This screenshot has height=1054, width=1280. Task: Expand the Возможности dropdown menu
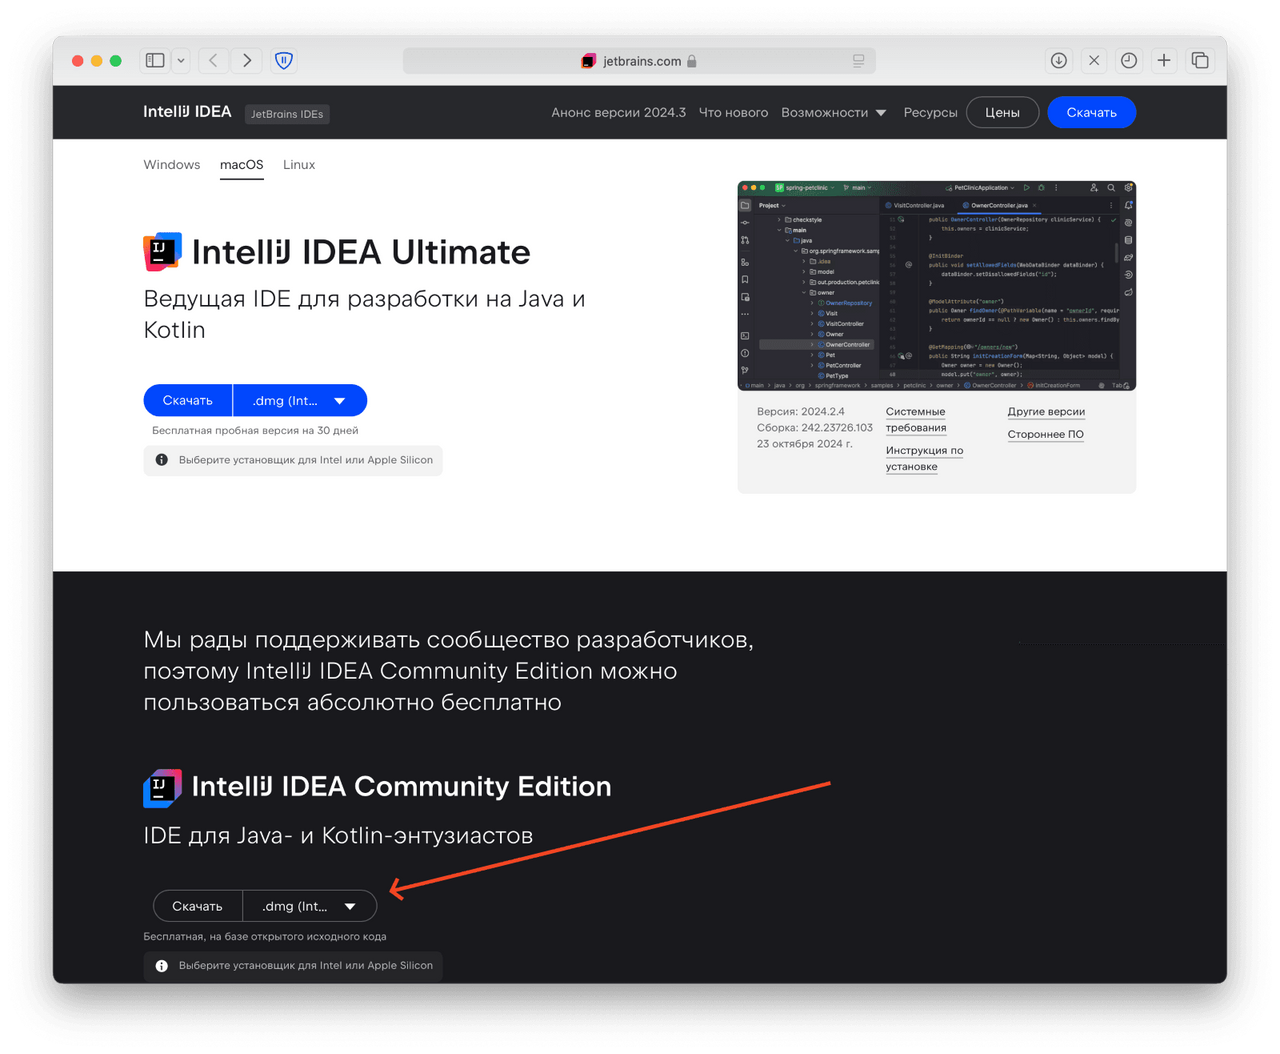[834, 112]
